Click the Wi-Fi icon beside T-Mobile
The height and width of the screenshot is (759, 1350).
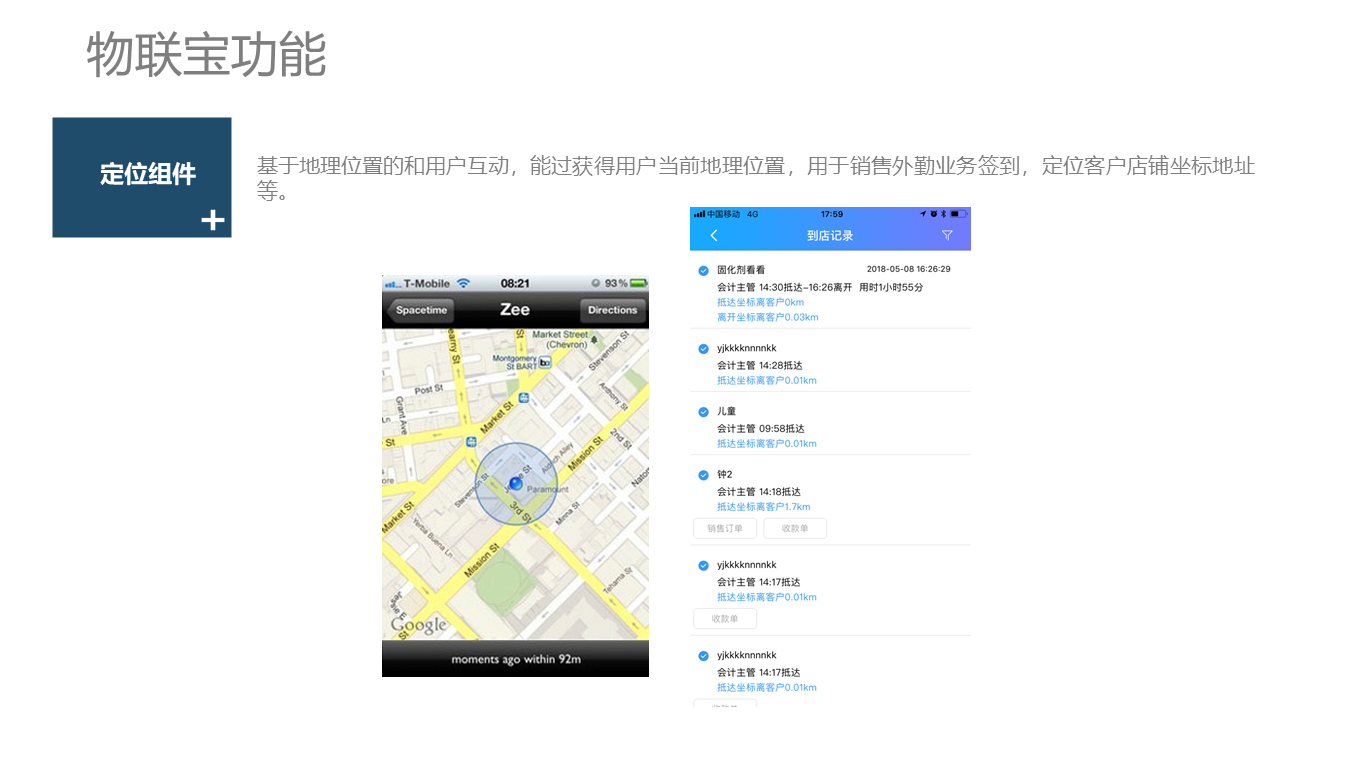463,283
